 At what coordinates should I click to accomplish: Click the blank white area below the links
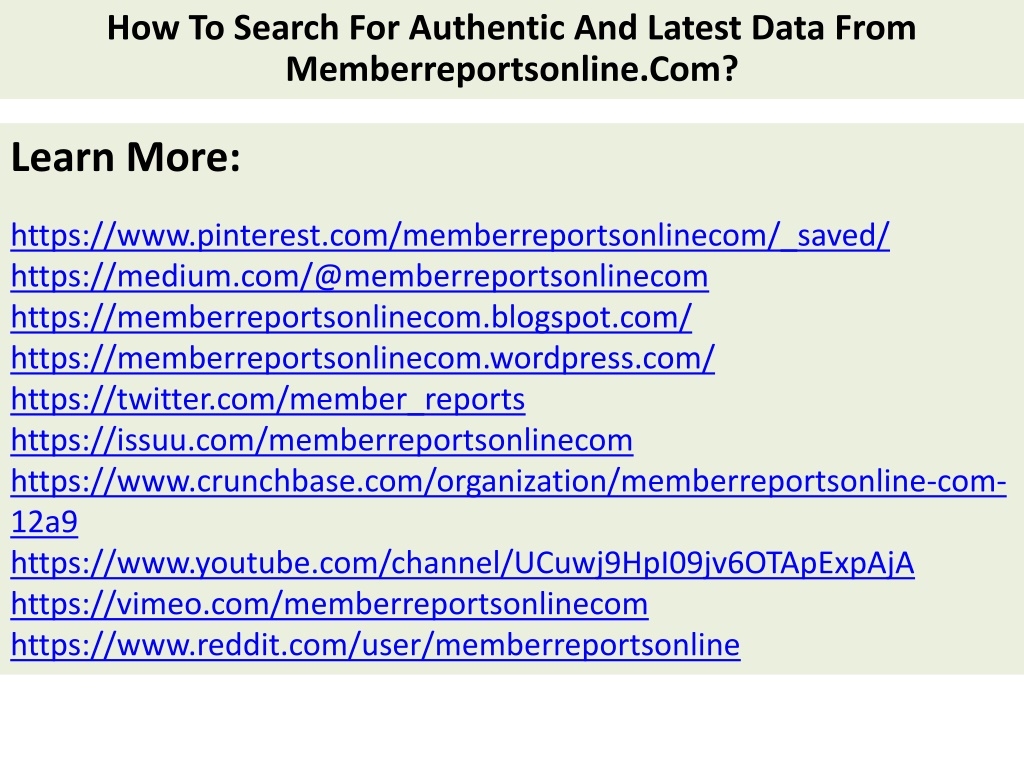point(512,721)
